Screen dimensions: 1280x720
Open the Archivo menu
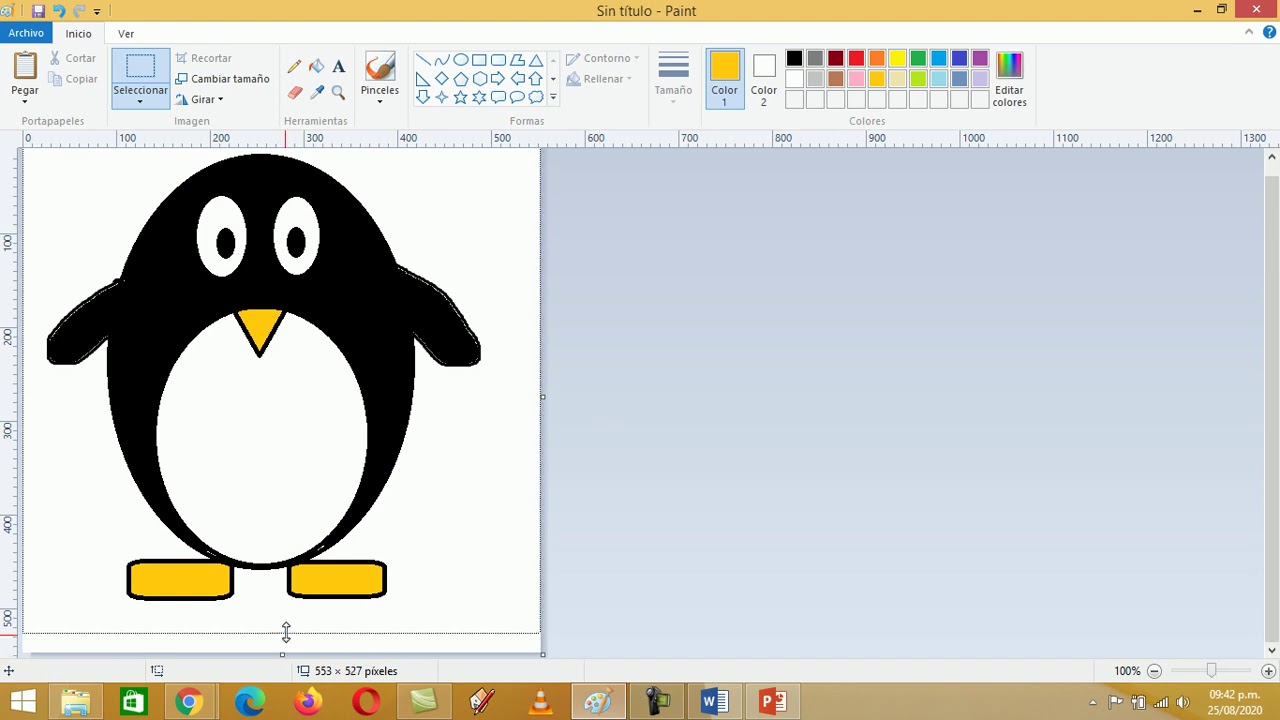26,33
